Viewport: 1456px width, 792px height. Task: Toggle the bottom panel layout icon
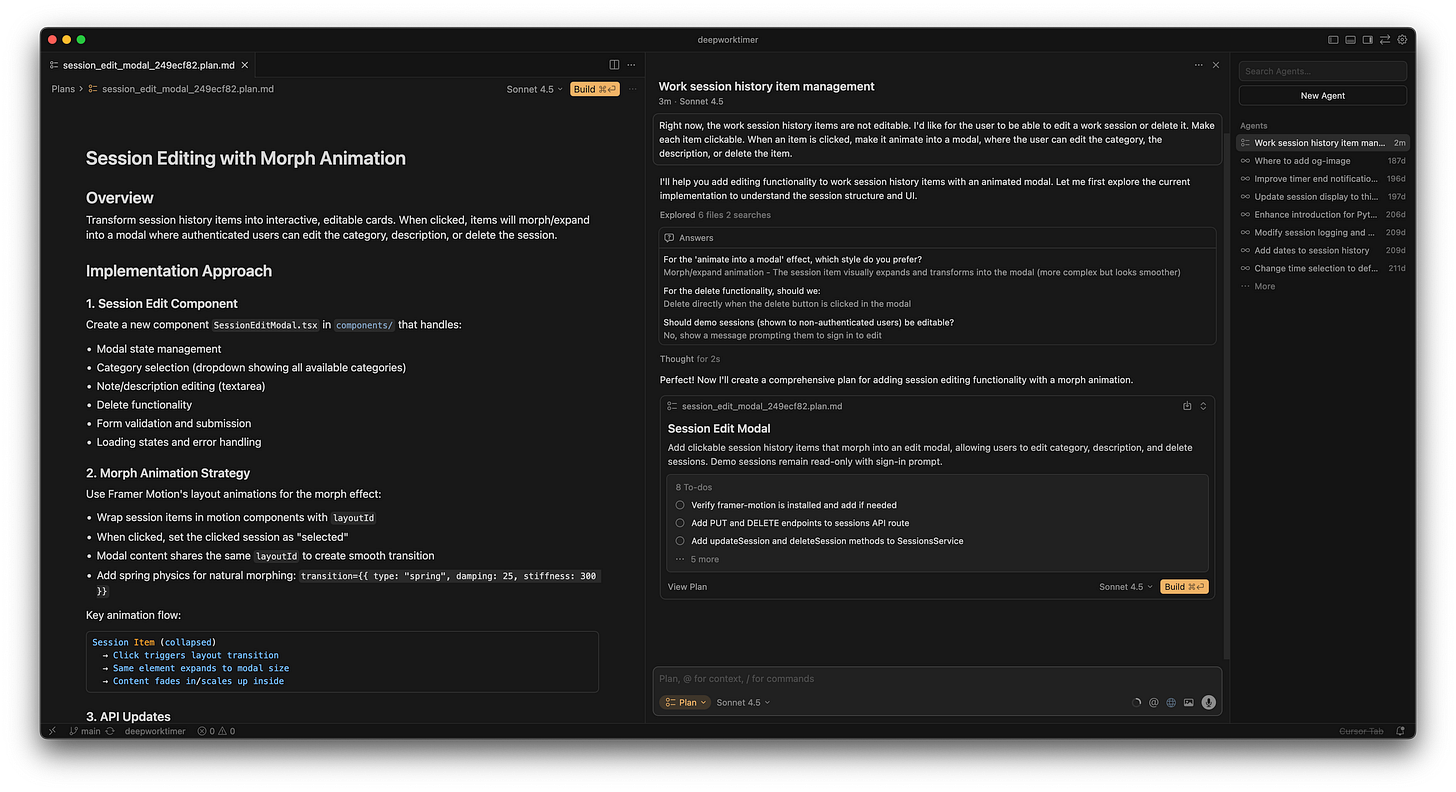click(x=1350, y=40)
